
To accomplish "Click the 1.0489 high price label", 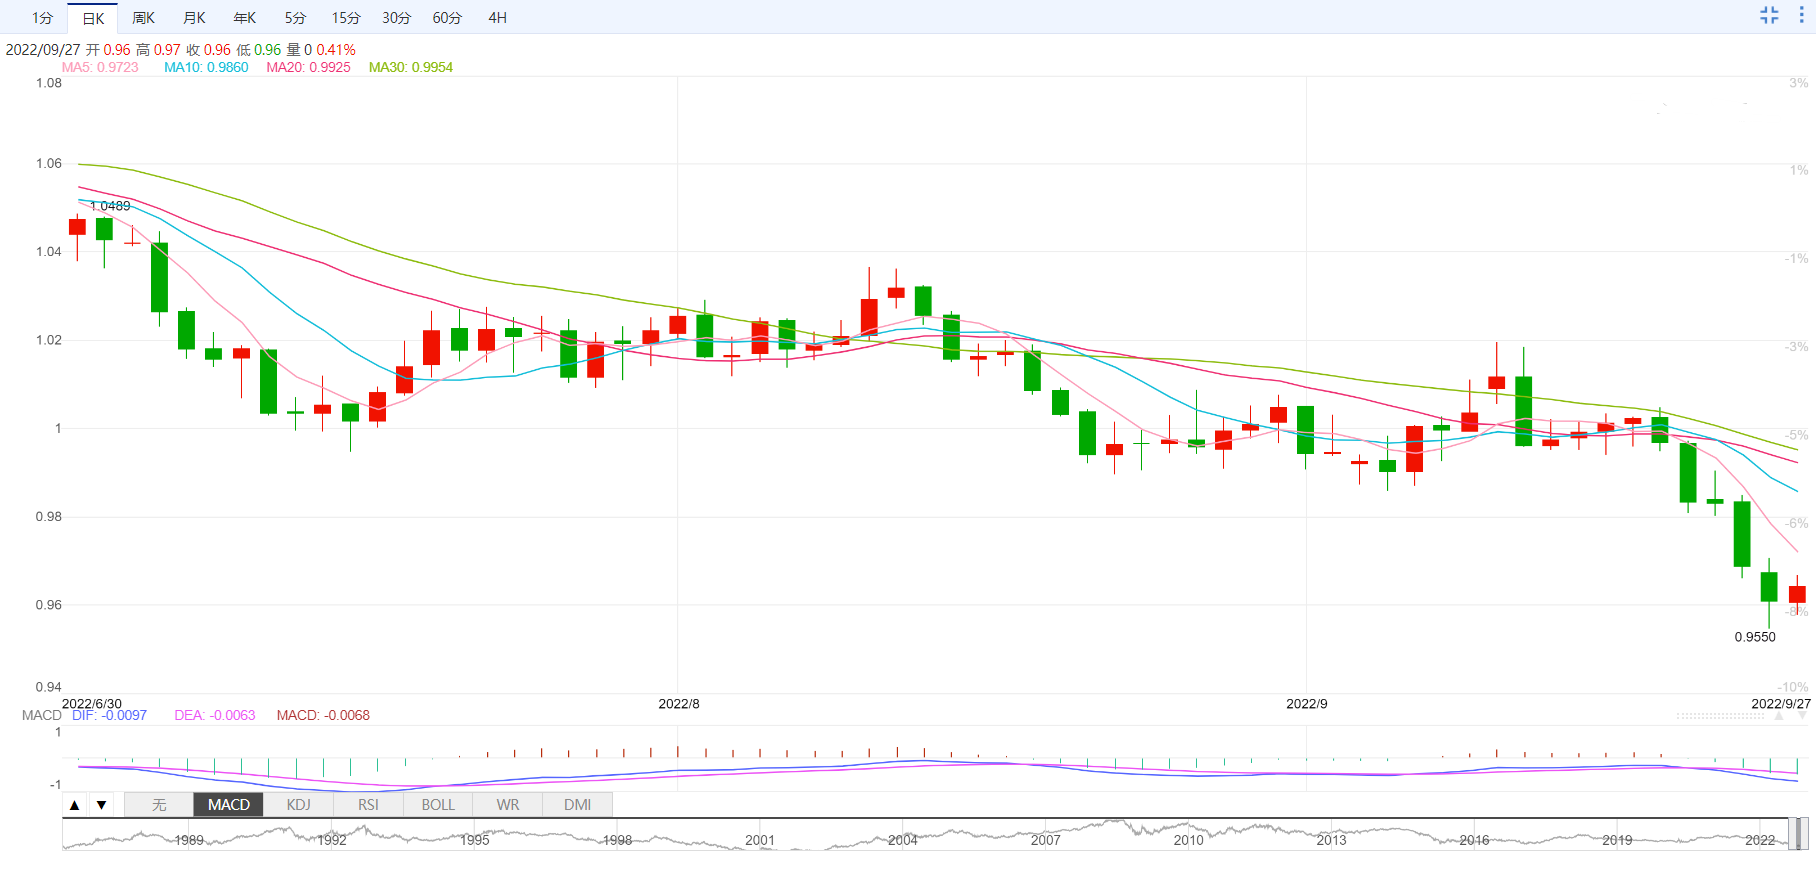I will (110, 206).
